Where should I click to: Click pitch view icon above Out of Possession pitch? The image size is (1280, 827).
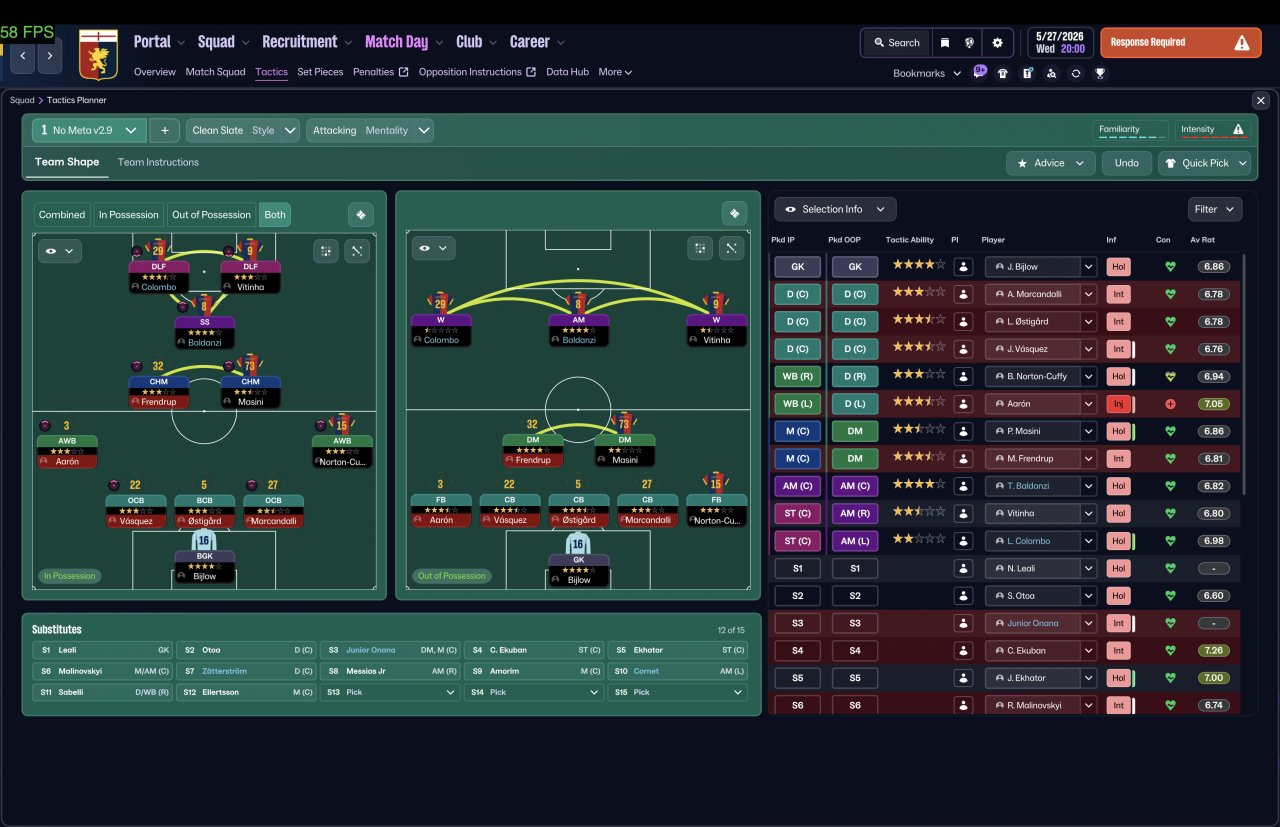click(735, 214)
